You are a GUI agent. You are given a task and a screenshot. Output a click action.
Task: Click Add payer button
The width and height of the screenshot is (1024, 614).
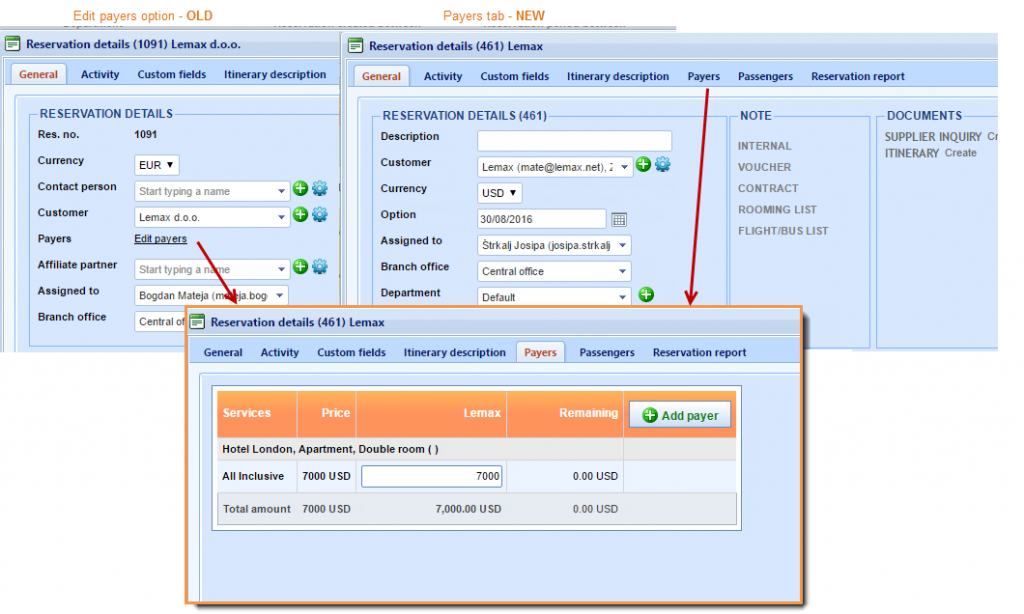tap(680, 415)
